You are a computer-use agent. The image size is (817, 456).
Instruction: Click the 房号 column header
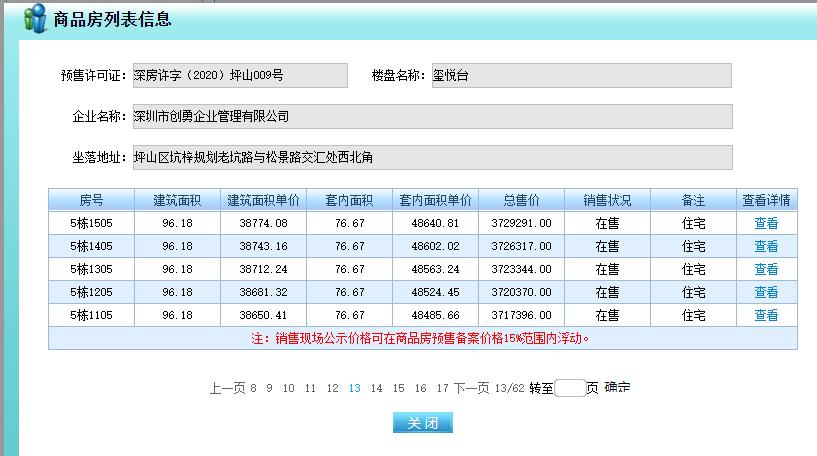(91, 200)
